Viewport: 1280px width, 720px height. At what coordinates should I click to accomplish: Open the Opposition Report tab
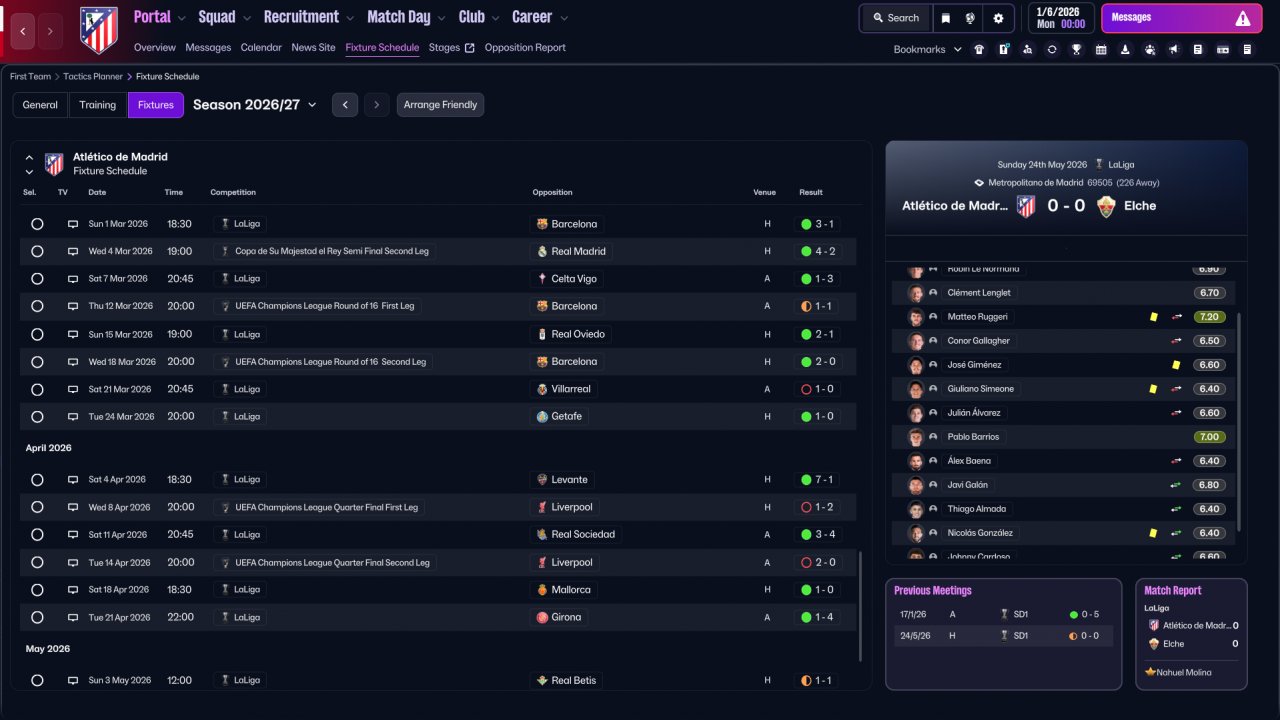525,47
